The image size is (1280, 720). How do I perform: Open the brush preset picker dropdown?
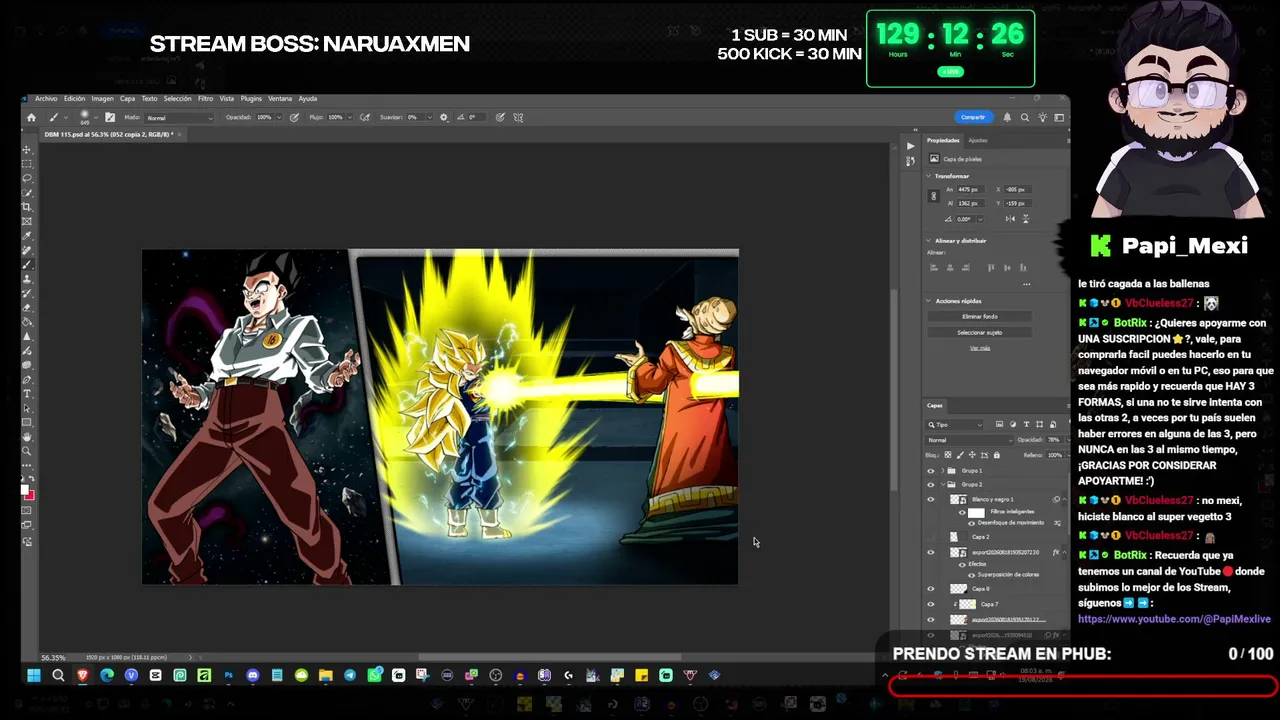[x=97, y=117]
